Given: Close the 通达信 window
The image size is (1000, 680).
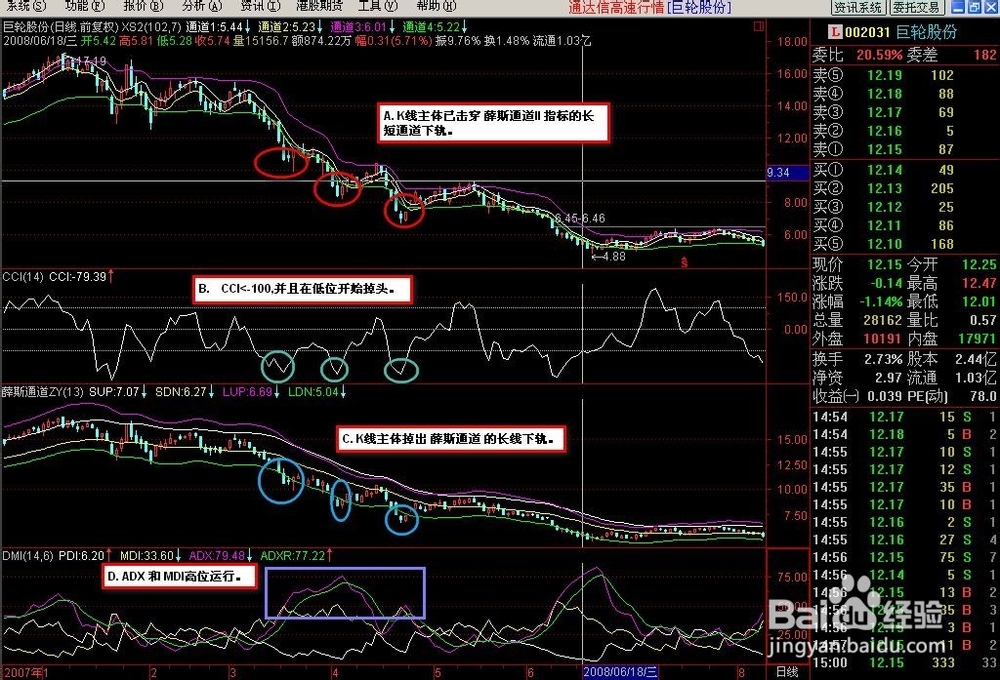Looking at the screenshot, I should 990,7.
